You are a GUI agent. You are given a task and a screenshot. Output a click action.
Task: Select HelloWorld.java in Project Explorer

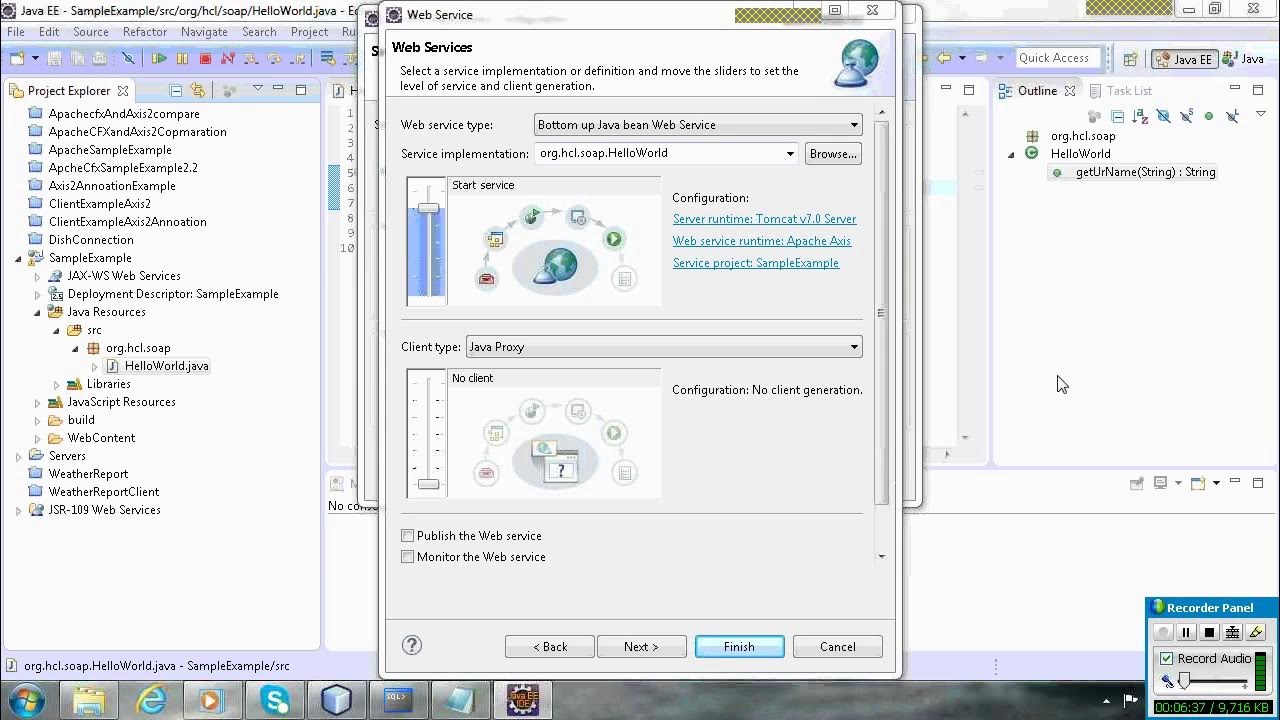157,366
